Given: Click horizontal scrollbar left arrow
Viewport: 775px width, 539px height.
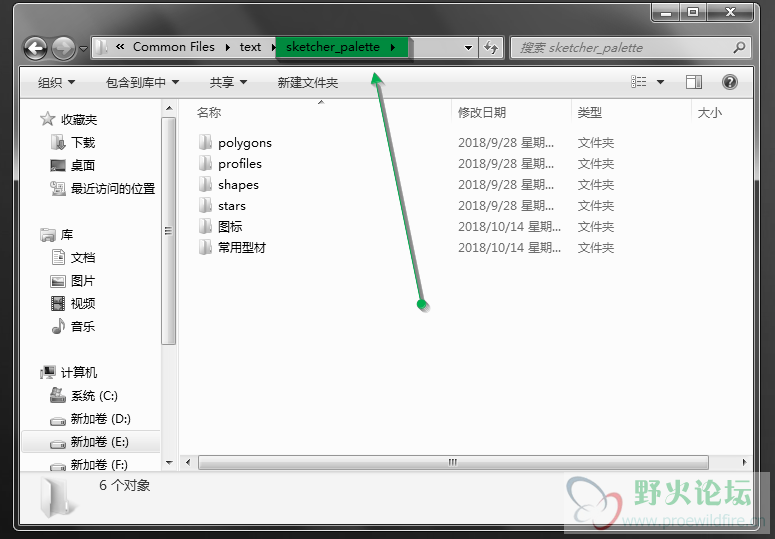Looking at the screenshot, I should [188, 463].
